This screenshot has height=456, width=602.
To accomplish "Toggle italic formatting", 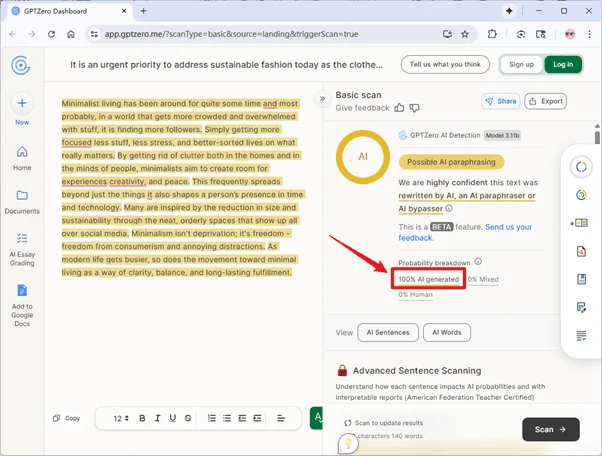I will (157, 418).
